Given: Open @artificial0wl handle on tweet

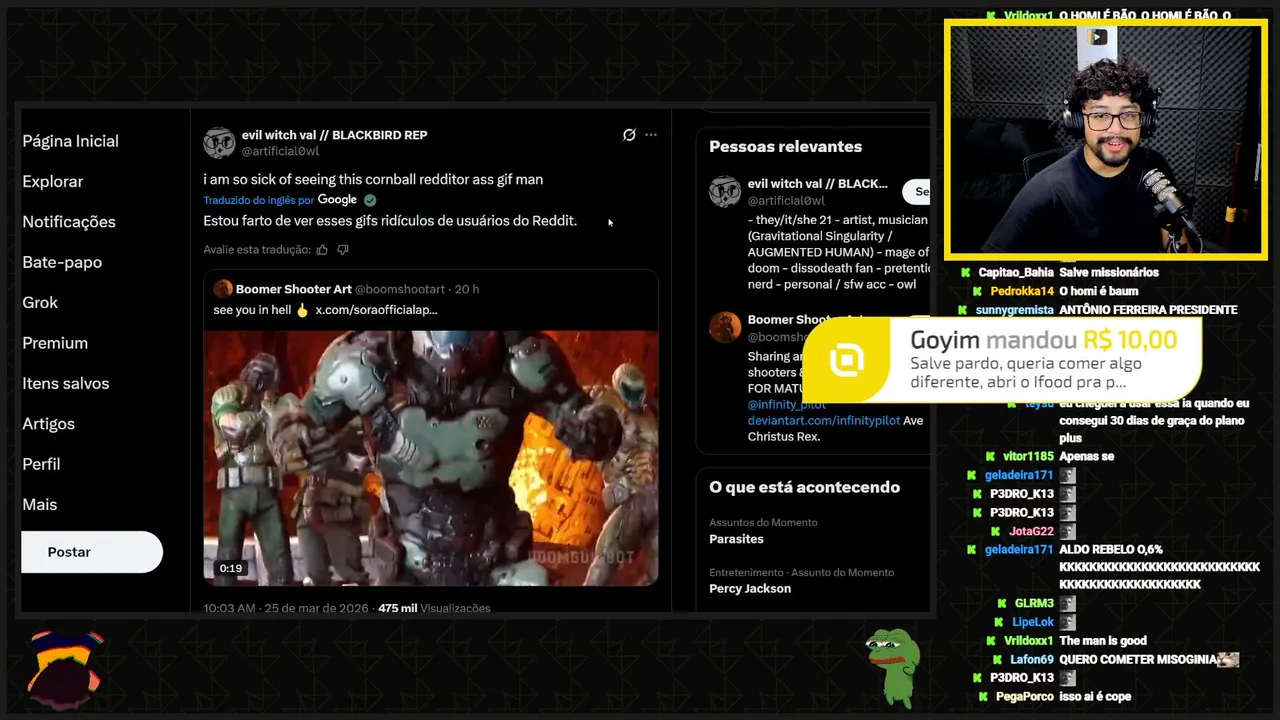Looking at the screenshot, I should (280, 151).
